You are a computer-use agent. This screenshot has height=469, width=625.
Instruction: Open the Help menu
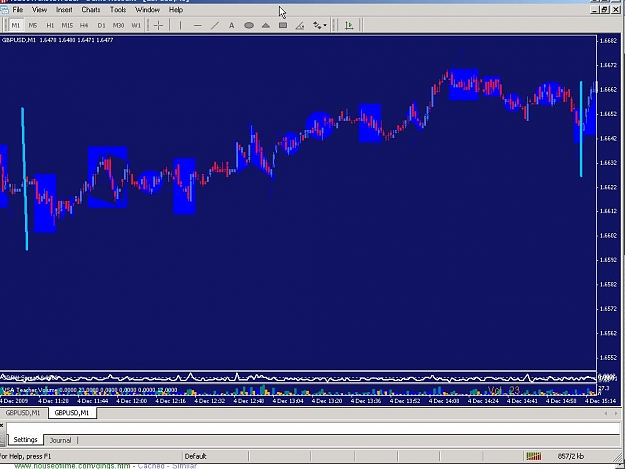(176, 10)
